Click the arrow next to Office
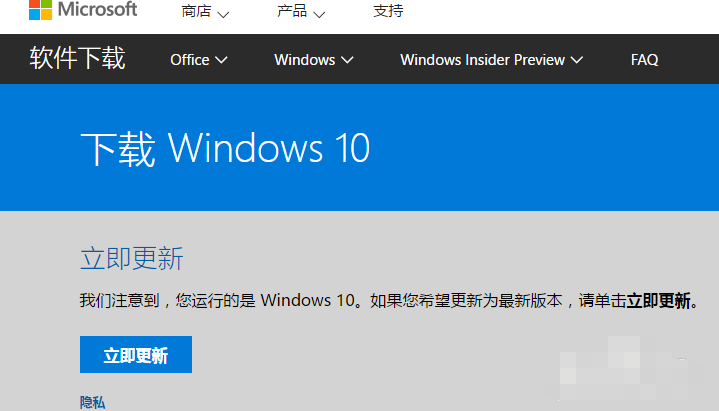This screenshot has width=719, height=411. point(221,60)
